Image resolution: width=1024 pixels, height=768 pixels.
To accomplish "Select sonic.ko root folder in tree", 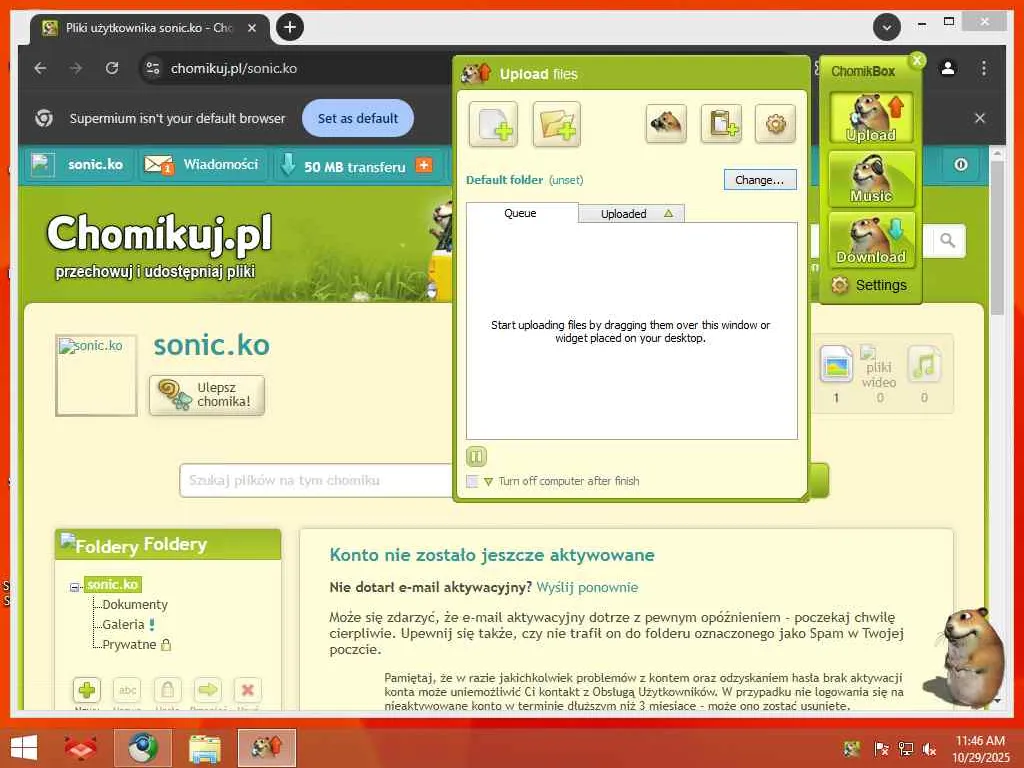I will [x=112, y=584].
